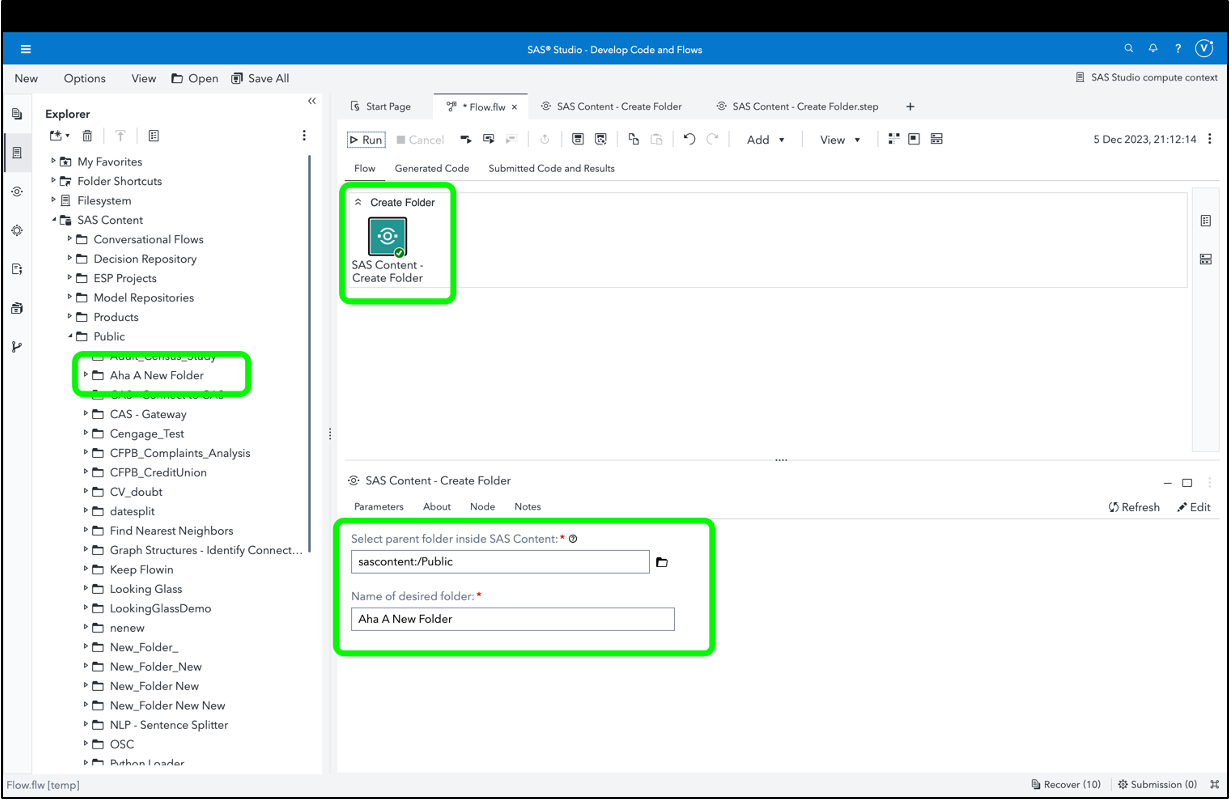
Task: Open the Libraries pane in sidebar
Action: click(17, 308)
